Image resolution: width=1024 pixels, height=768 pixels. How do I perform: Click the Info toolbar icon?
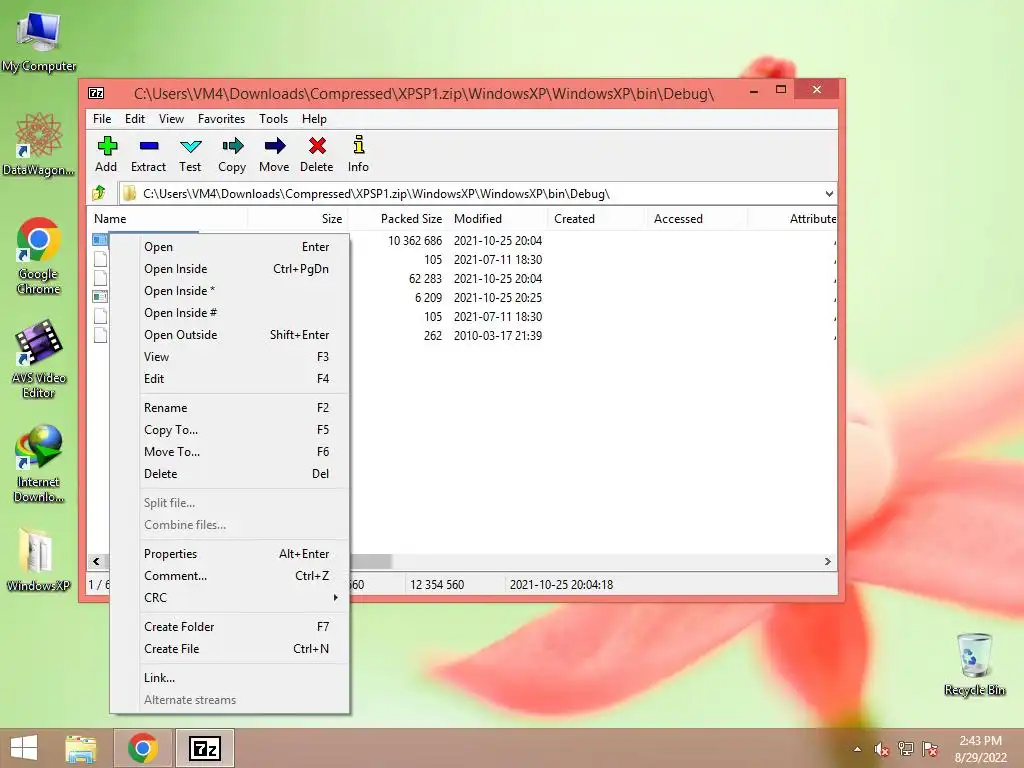pyautogui.click(x=358, y=154)
